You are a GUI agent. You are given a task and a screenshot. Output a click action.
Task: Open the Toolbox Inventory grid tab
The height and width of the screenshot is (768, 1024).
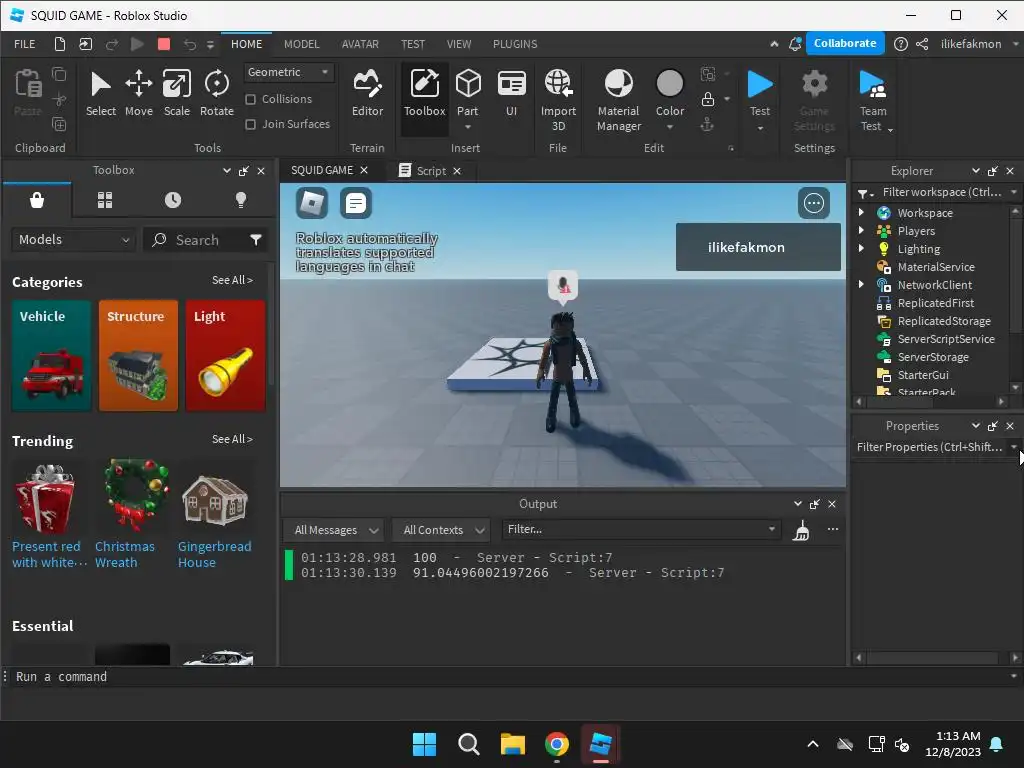click(104, 200)
